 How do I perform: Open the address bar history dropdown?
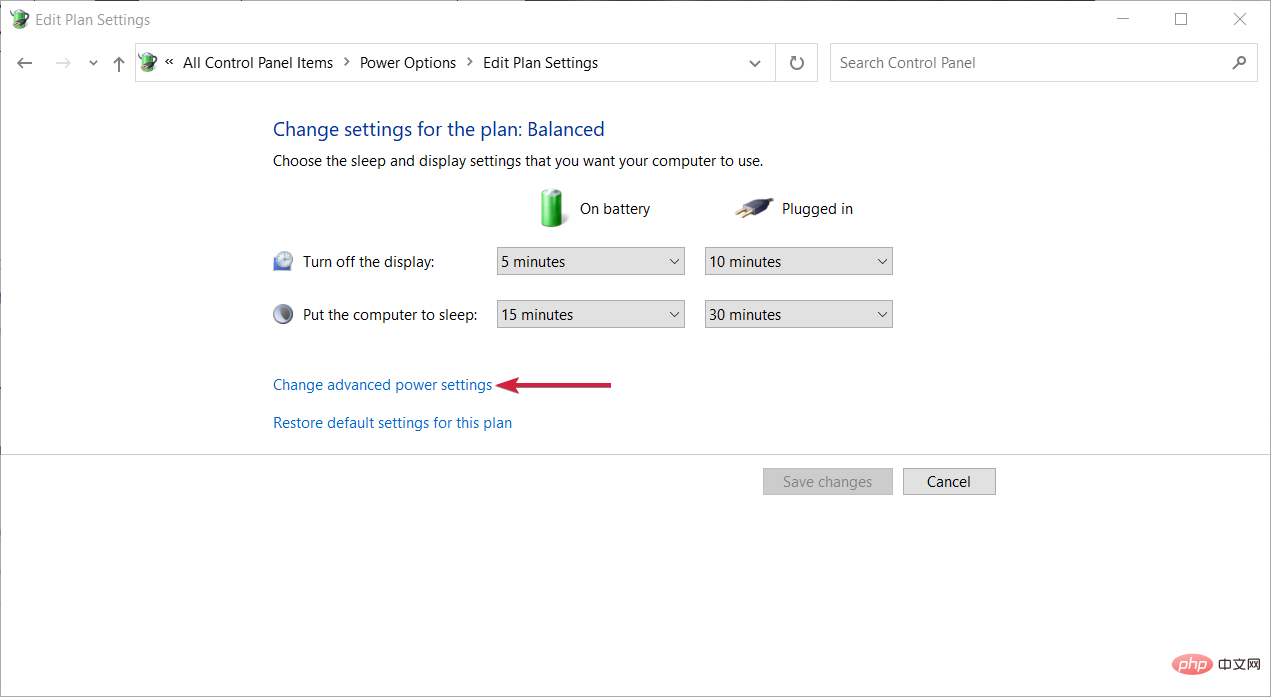[755, 63]
